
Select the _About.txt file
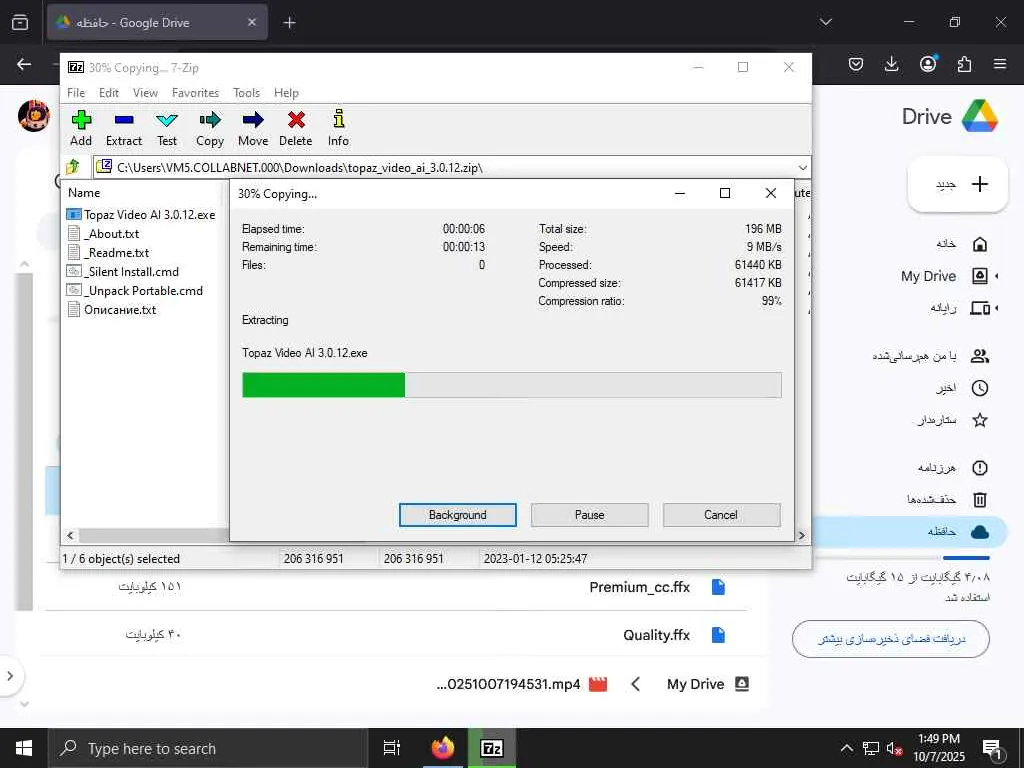pos(103,234)
